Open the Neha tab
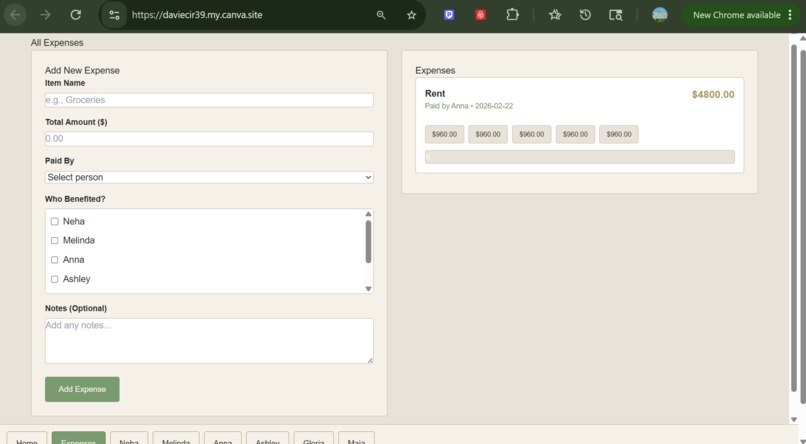 [x=129, y=438]
